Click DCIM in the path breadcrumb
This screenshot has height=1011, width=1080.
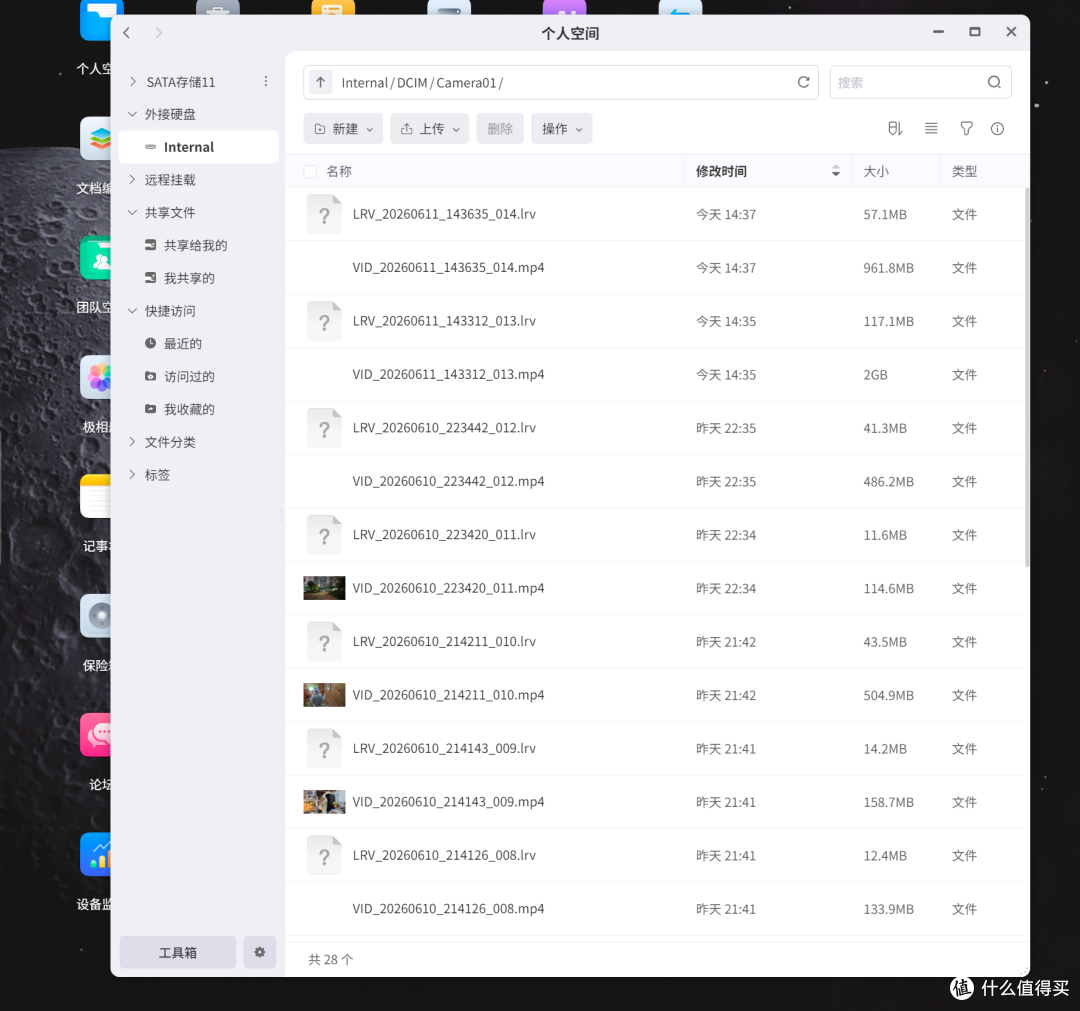412,83
